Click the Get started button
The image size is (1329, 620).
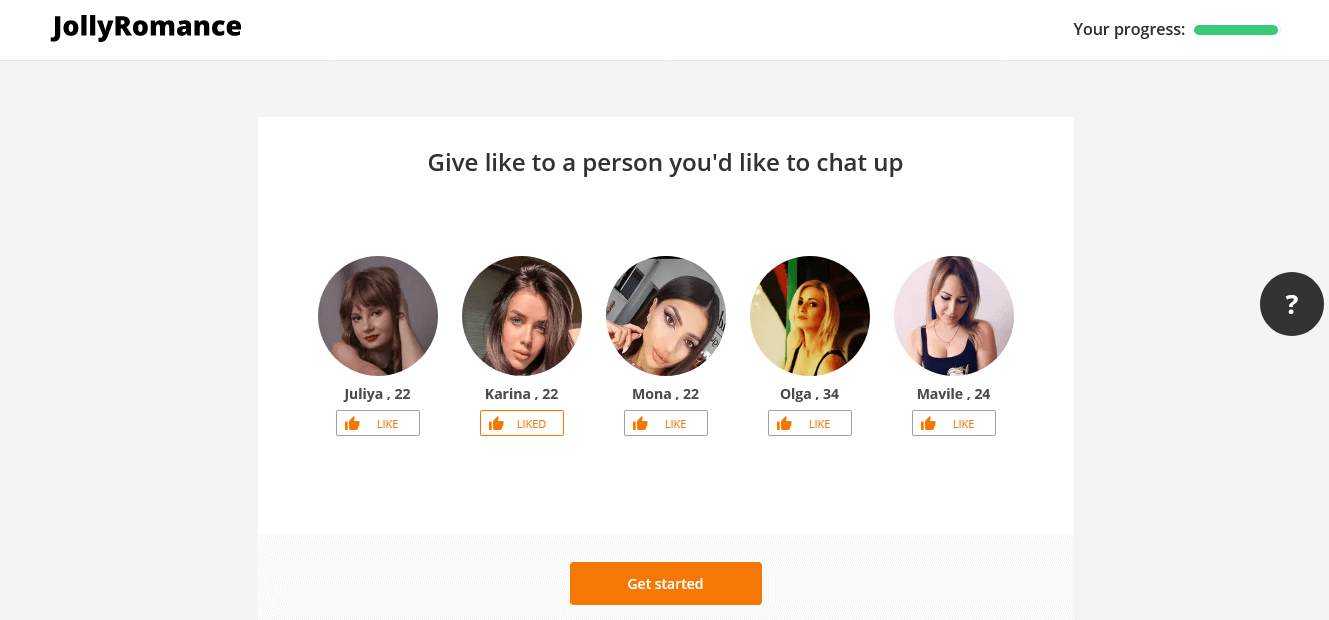[666, 584]
